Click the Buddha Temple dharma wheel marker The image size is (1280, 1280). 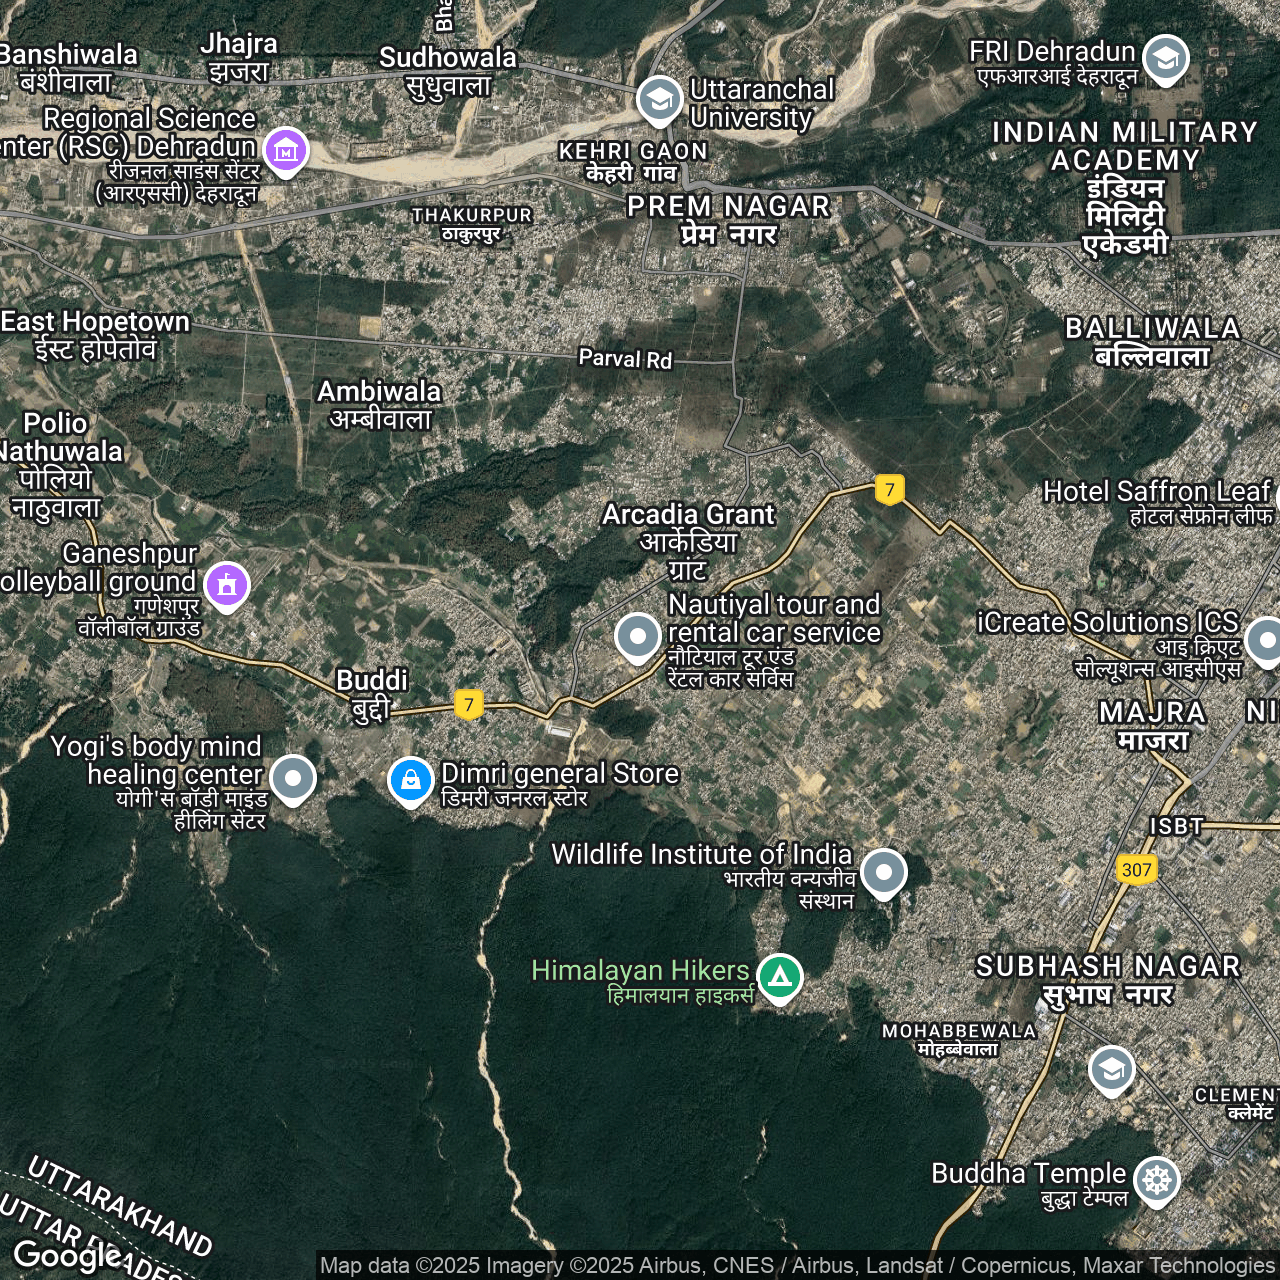click(x=1157, y=1180)
